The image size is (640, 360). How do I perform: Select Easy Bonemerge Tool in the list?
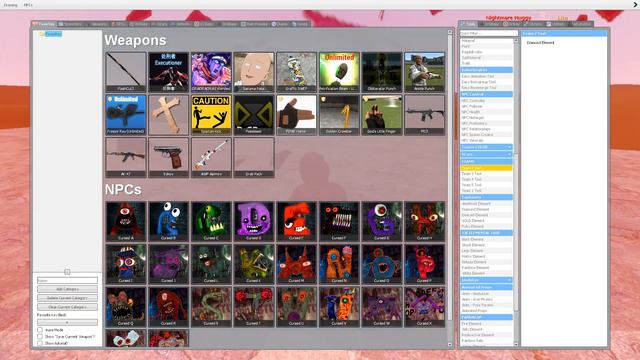click(486, 88)
